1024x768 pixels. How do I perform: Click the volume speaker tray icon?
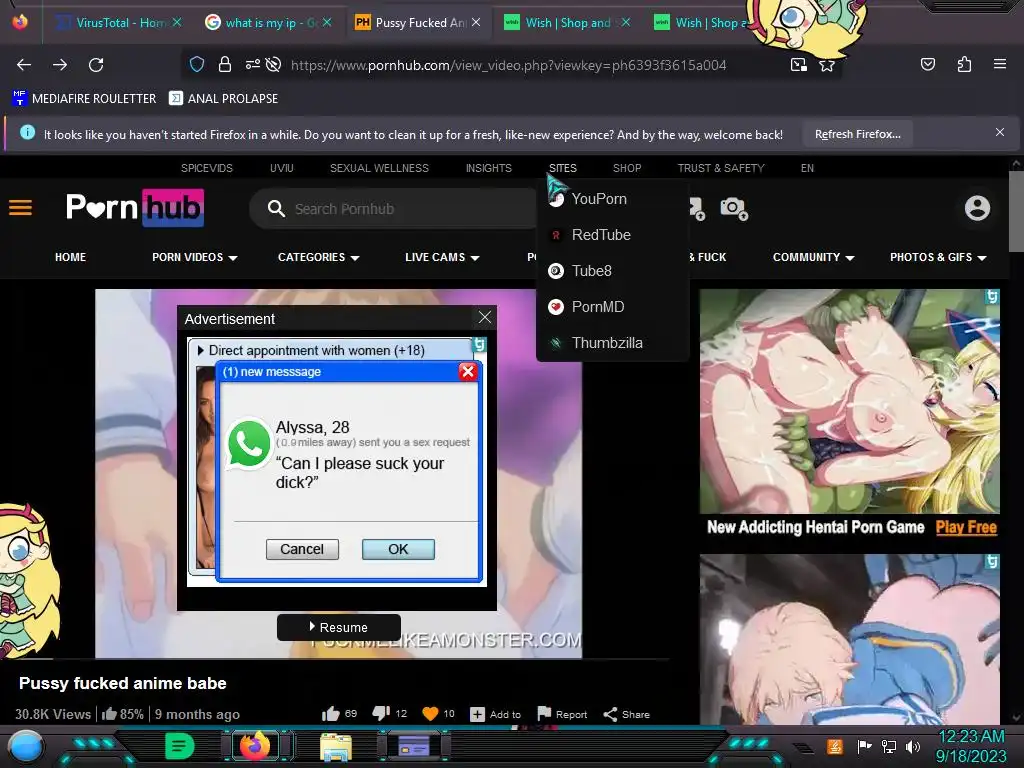(913, 746)
